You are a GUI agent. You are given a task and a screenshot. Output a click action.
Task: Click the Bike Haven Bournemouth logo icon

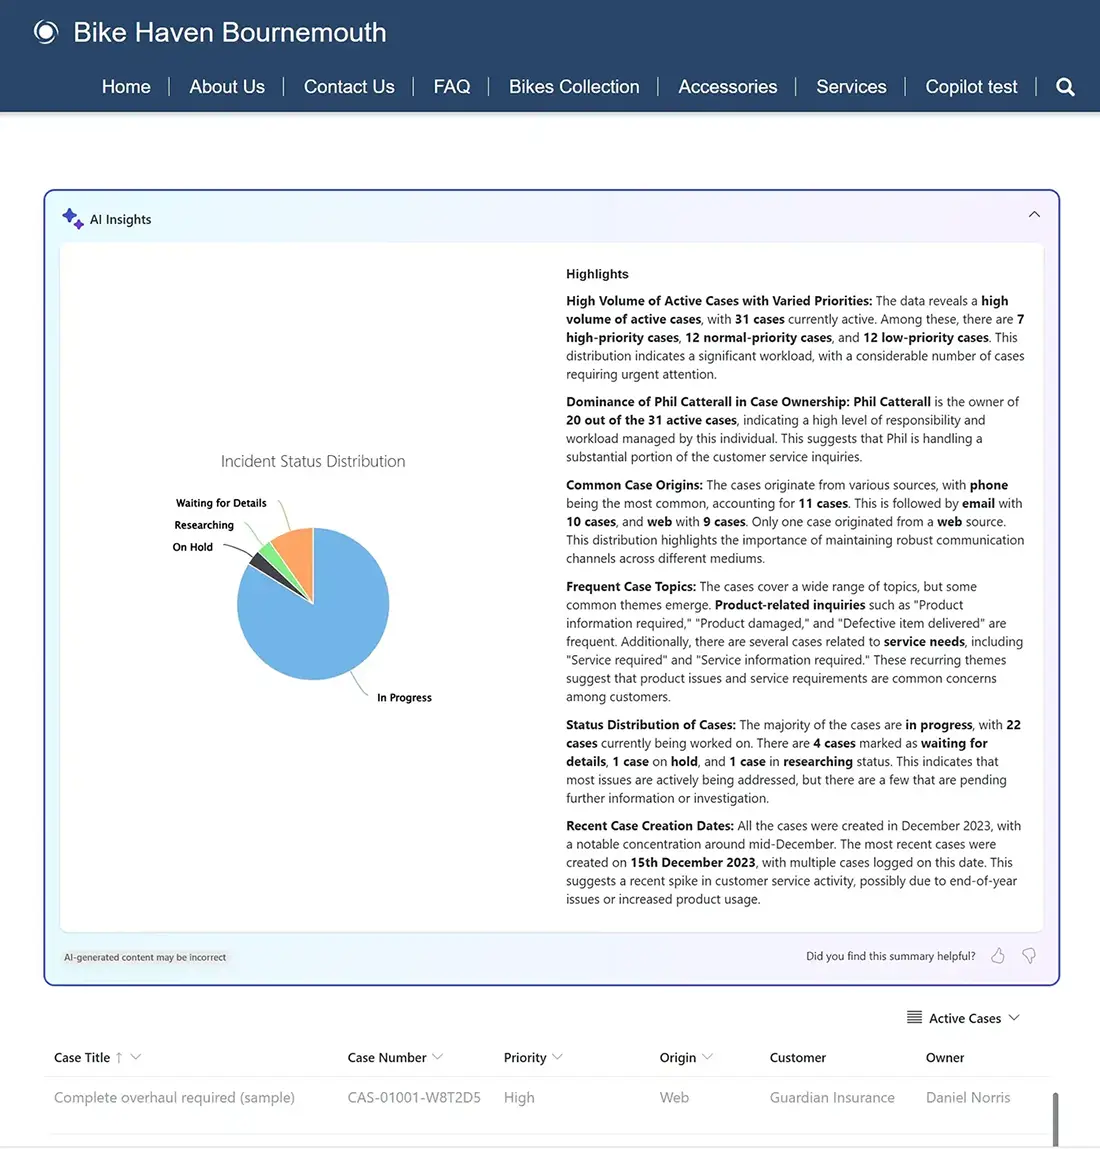tap(46, 32)
